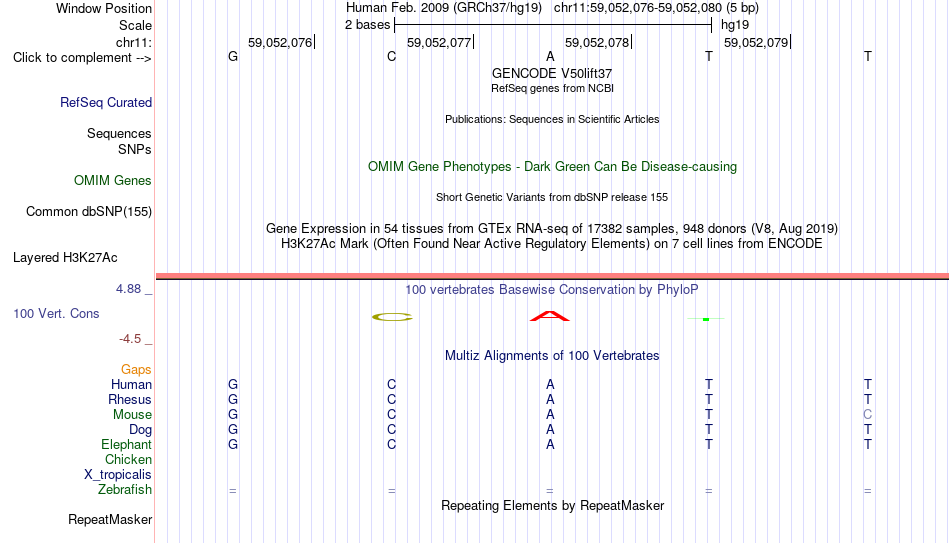950x543 pixels.
Task: Click the gray C in the Mouse row
Action: (868, 415)
